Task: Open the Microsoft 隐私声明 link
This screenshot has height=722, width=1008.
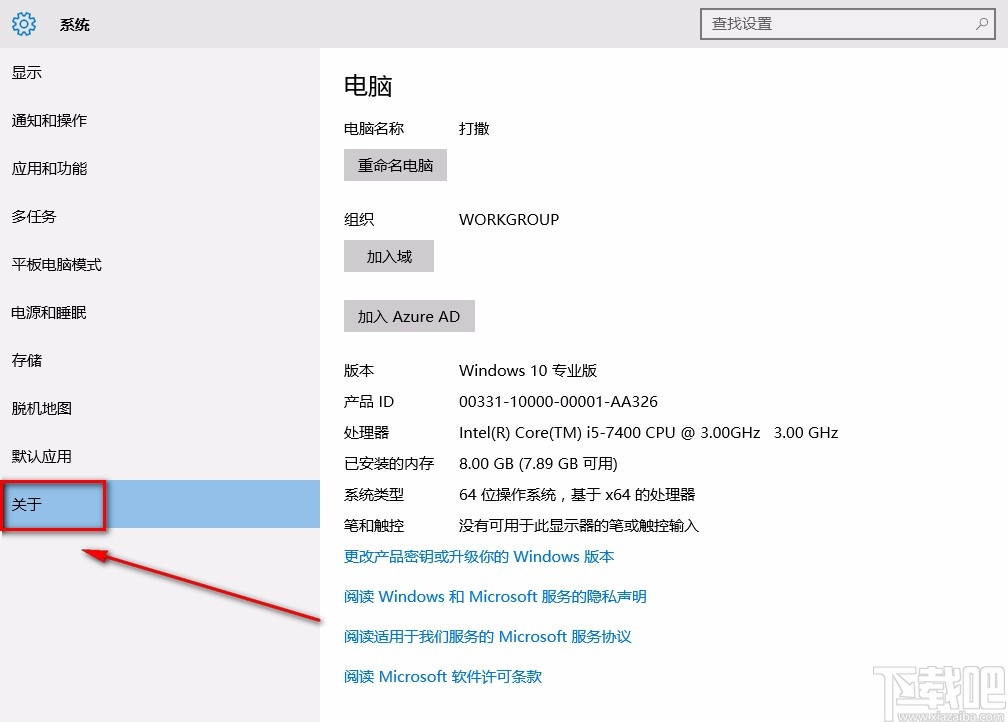Action: (x=495, y=596)
